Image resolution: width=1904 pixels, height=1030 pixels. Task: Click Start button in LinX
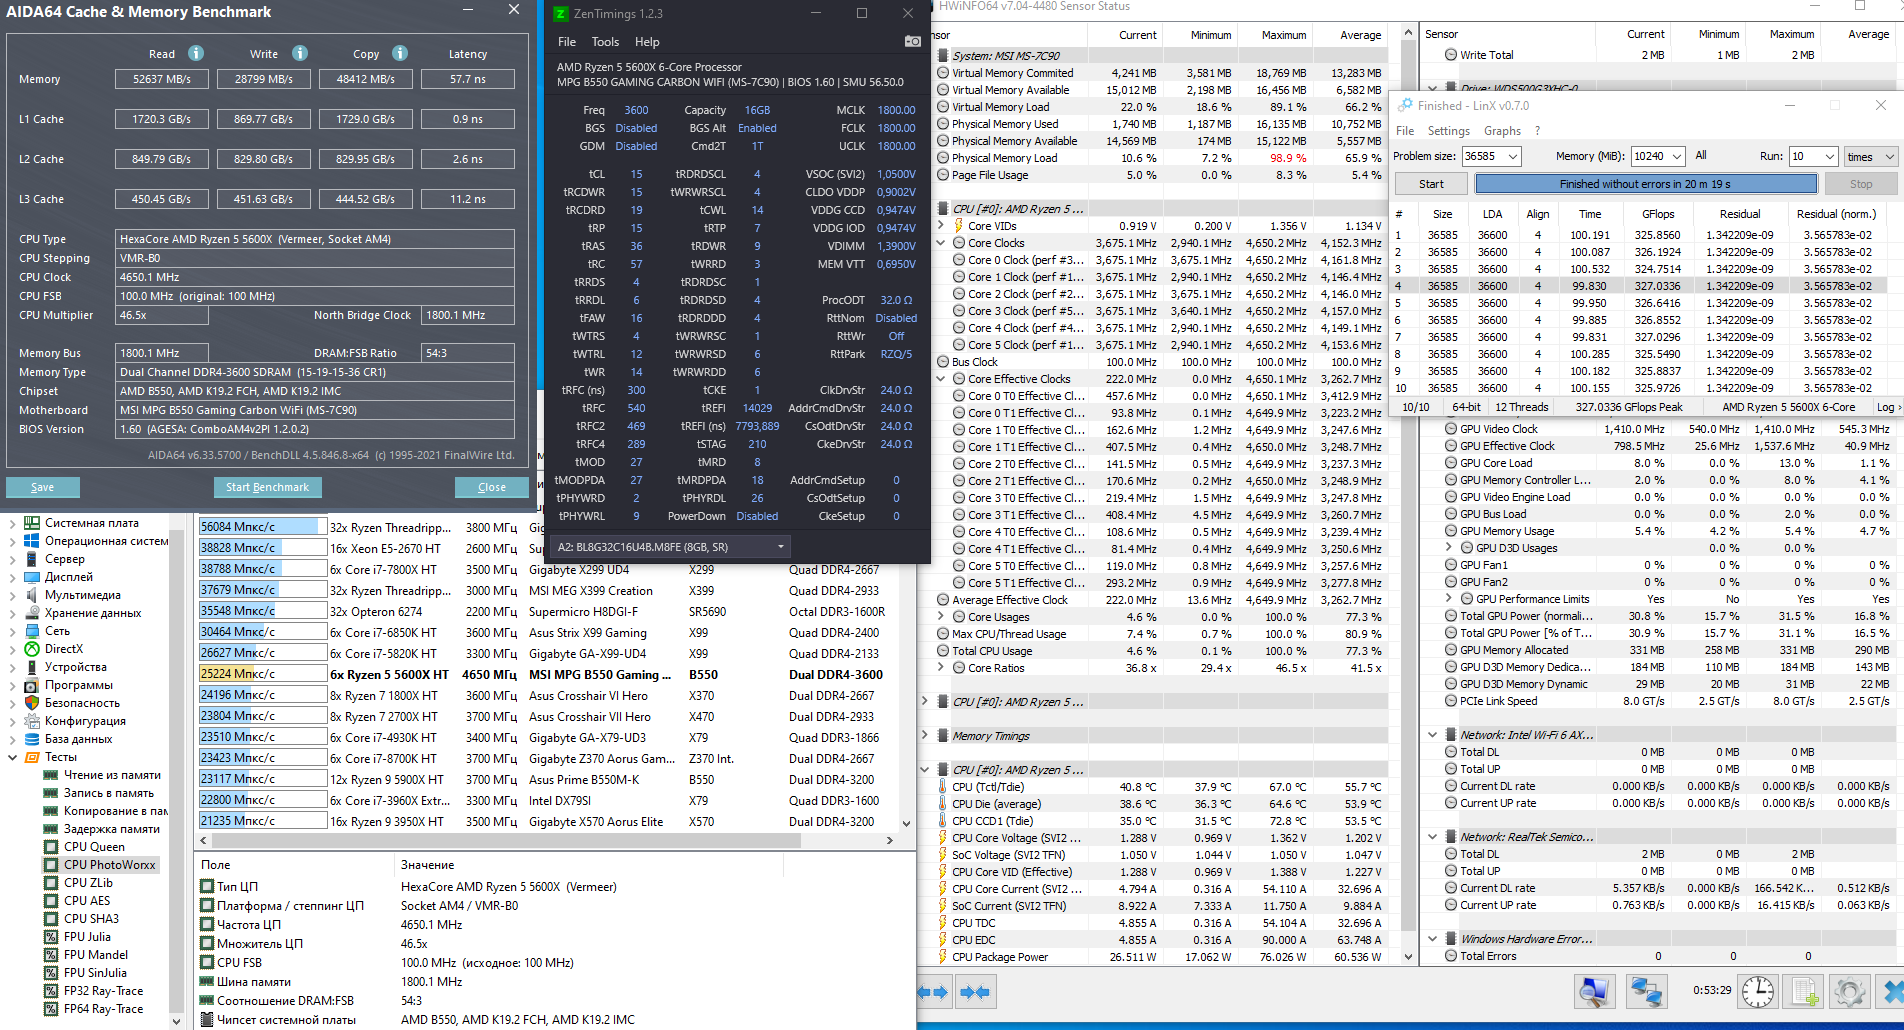point(1431,184)
